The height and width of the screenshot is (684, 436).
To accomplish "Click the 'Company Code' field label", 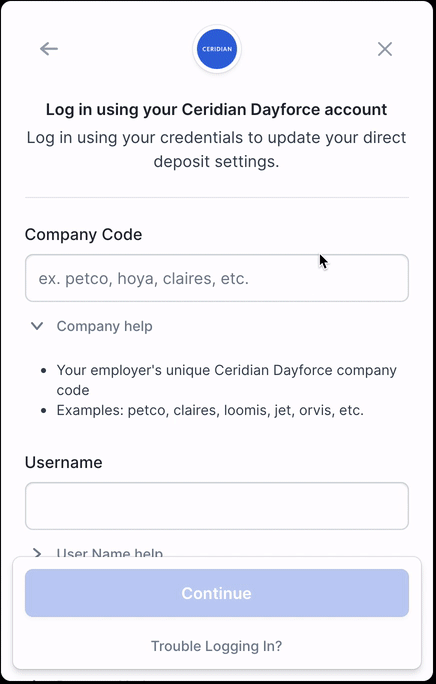I will point(83,235).
